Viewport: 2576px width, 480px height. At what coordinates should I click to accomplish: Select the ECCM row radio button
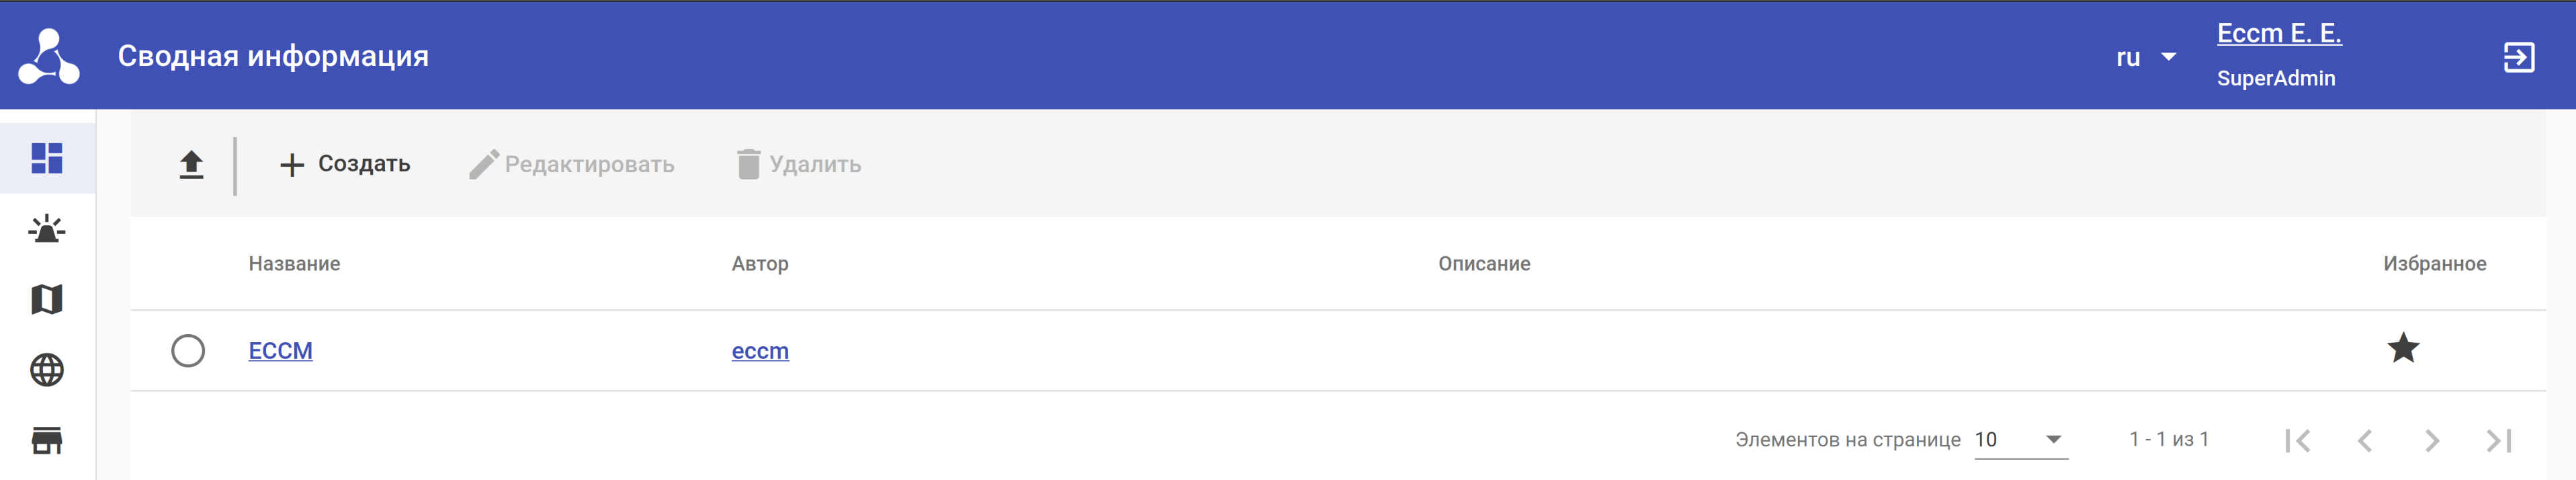click(x=188, y=351)
